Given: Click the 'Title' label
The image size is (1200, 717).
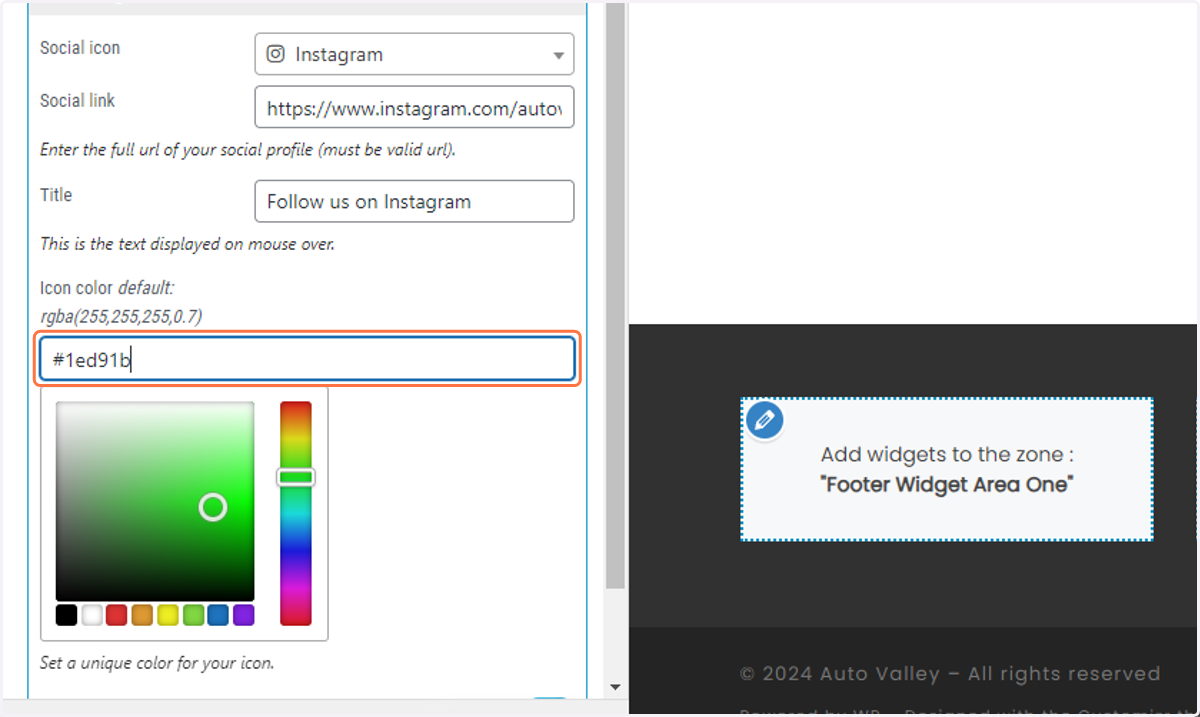Looking at the screenshot, I should click(x=56, y=195).
